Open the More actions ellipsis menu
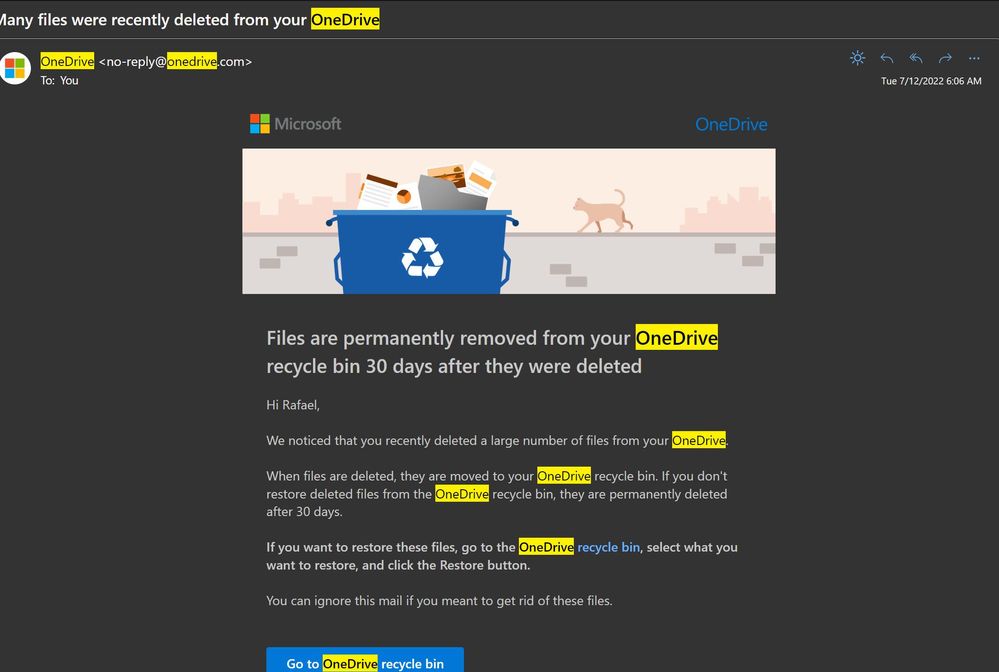Viewport: 999px width, 672px height. pos(974,58)
